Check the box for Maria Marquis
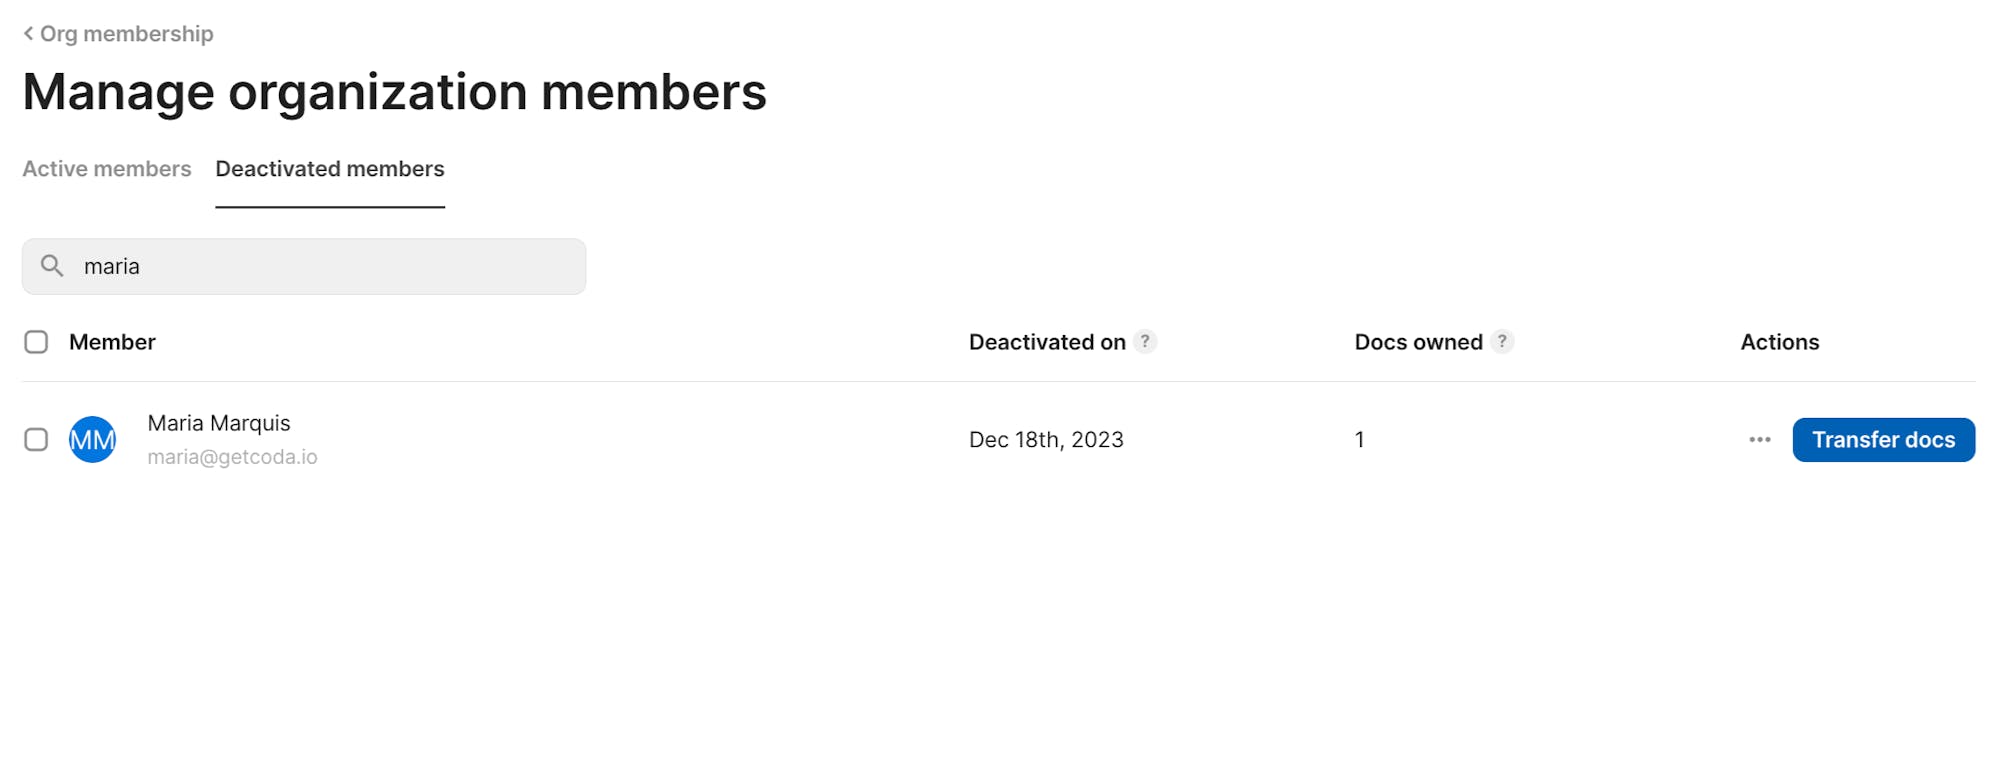This screenshot has height=767, width=2000. pos(36,440)
